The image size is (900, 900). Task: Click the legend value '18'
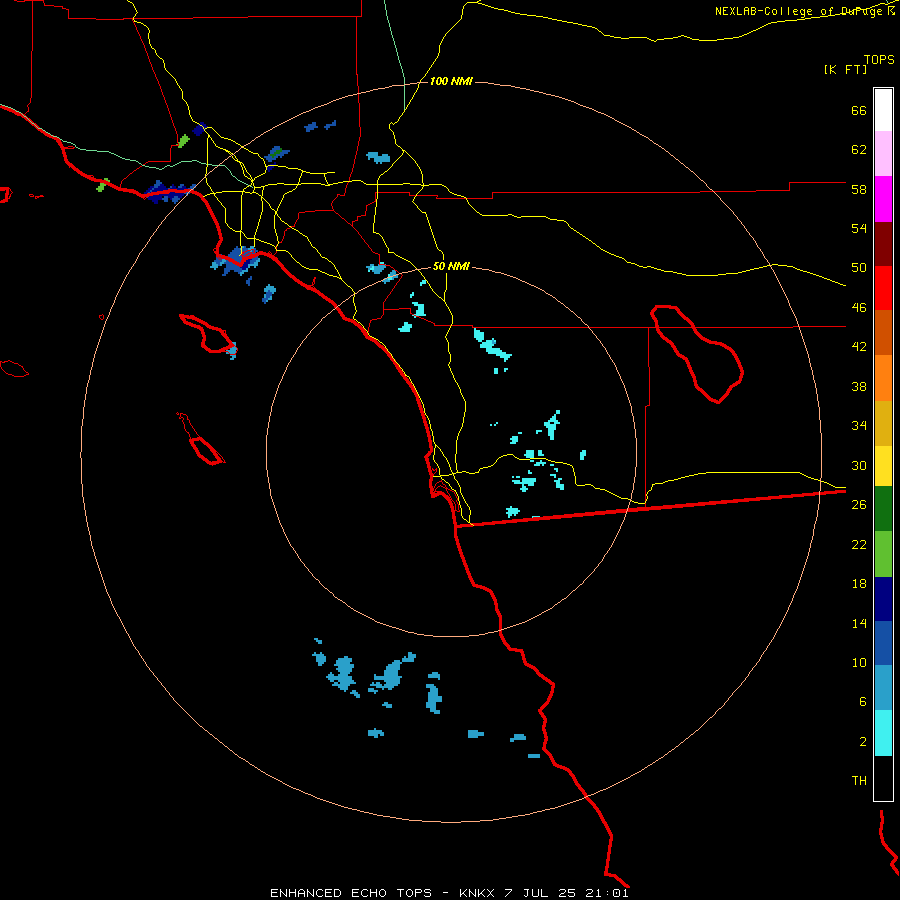859,584
